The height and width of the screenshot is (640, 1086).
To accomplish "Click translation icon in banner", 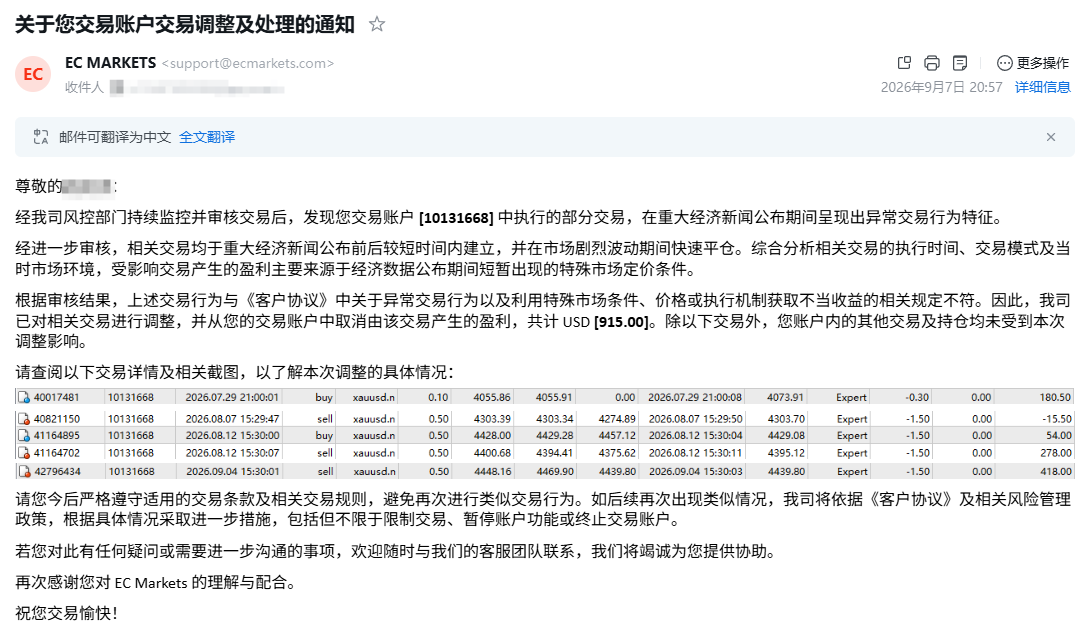I will click(x=41, y=137).
